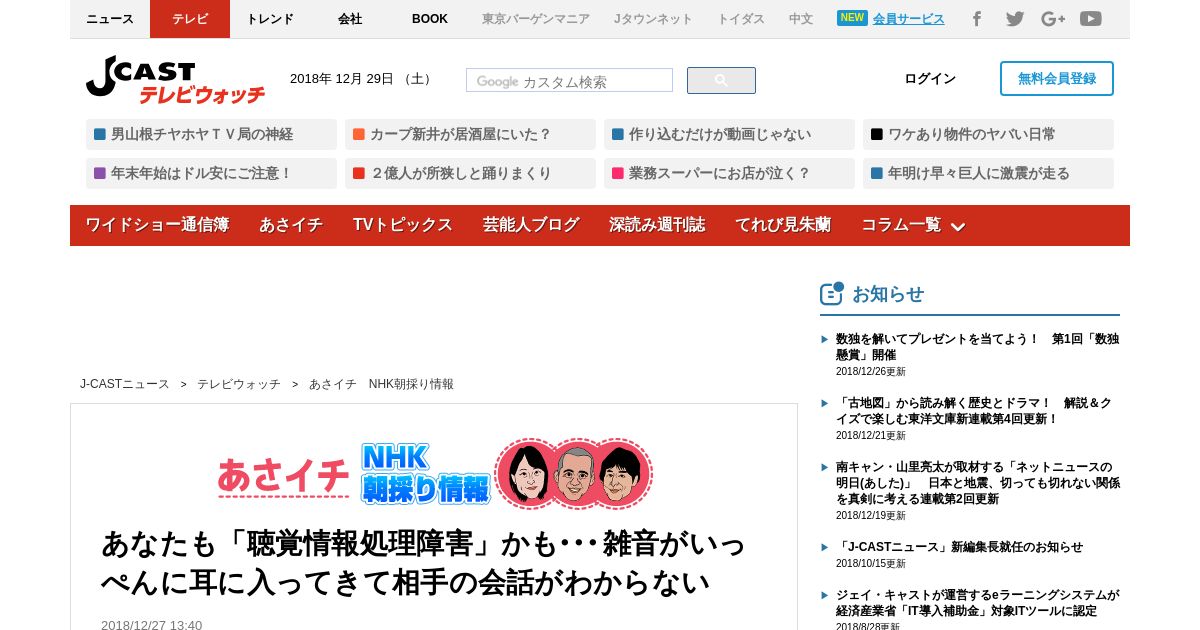The width and height of the screenshot is (1200, 630).
Task: Open the Twitter bird icon
Action: tap(1015, 19)
